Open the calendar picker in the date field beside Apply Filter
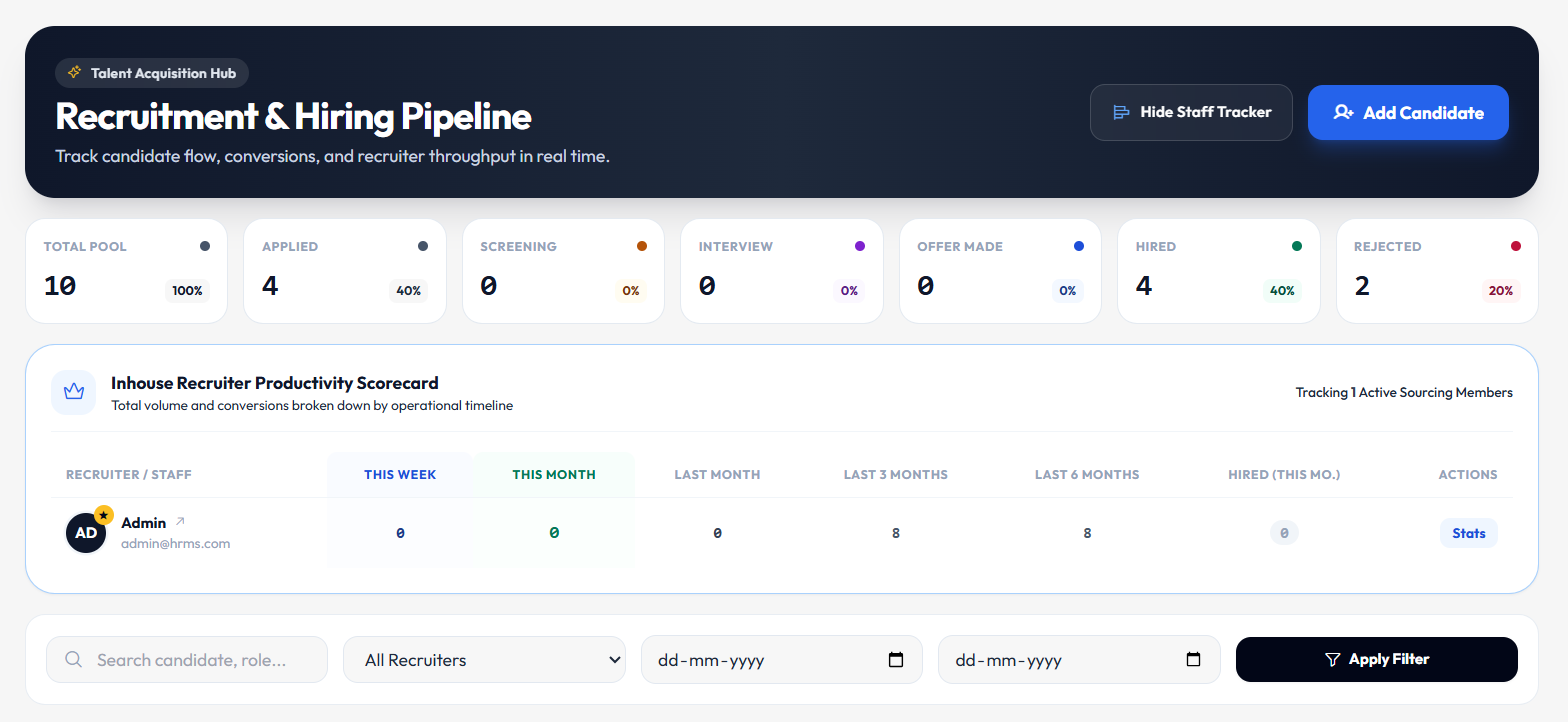1568x722 pixels. point(1193,660)
